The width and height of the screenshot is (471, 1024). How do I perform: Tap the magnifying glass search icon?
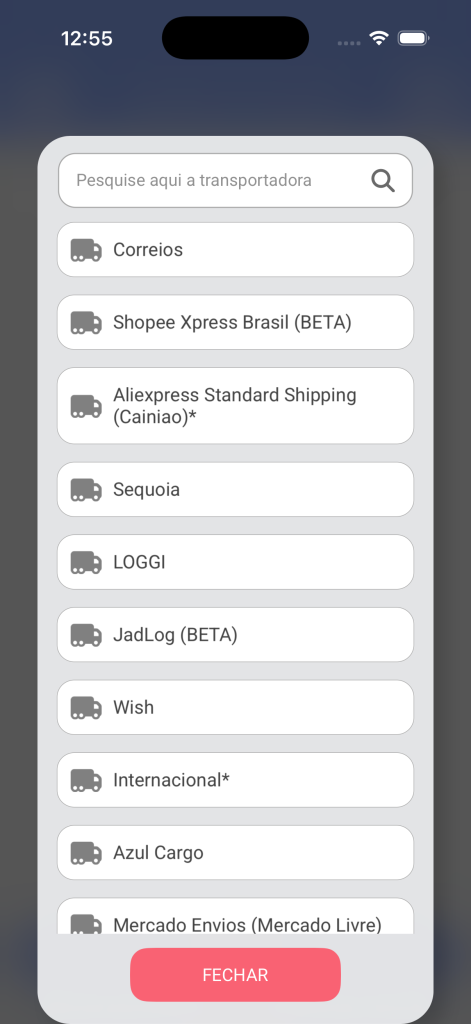pyautogui.click(x=383, y=180)
